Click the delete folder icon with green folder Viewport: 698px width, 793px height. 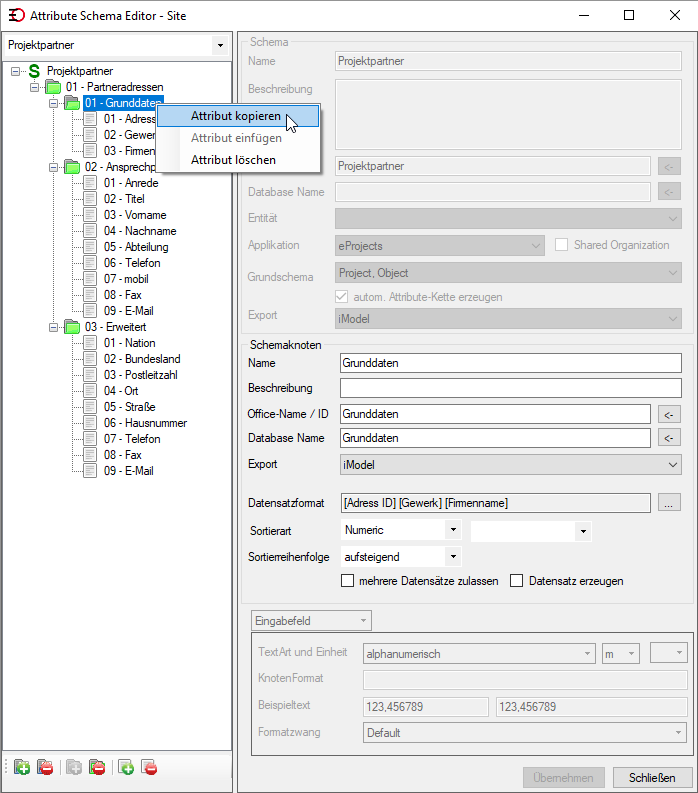(x=97, y=767)
